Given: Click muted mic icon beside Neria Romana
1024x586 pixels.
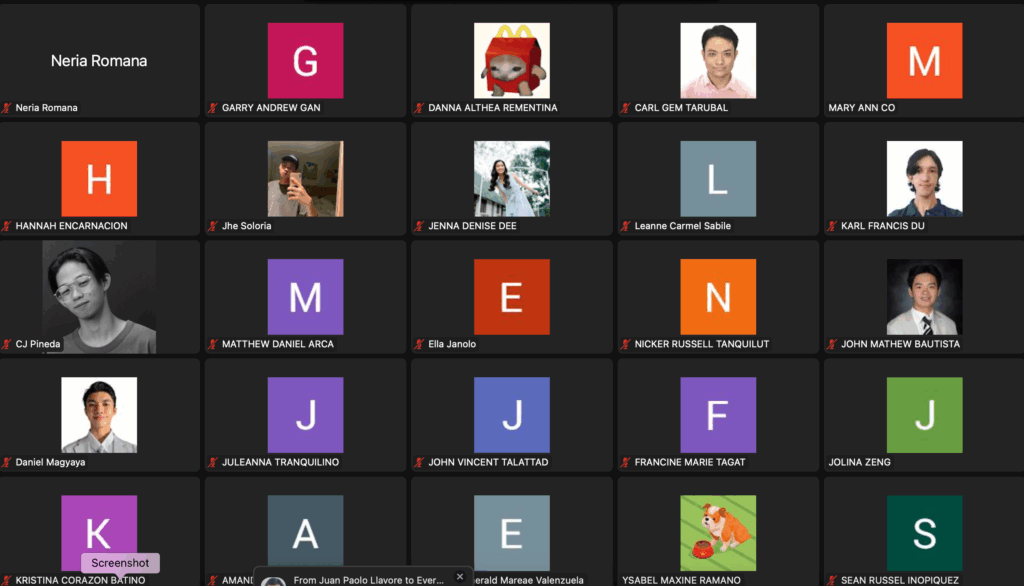Looking at the screenshot, I should click(7, 108).
